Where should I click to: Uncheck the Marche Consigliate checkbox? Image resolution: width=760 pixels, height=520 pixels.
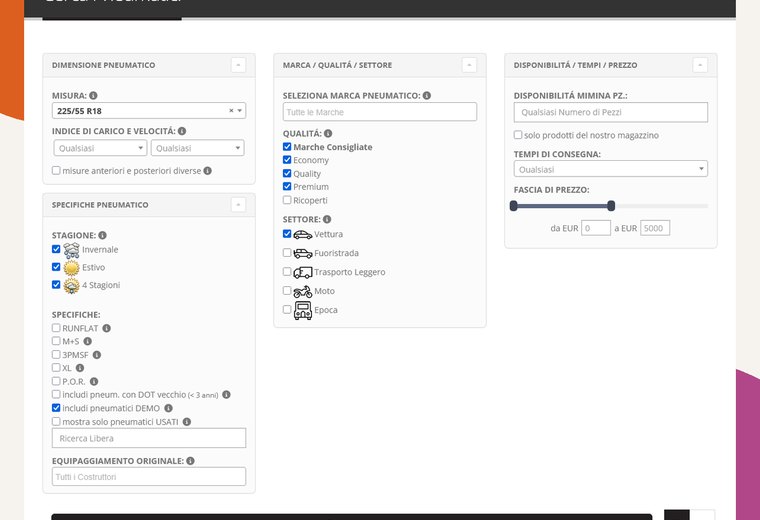[x=287, y=146]
